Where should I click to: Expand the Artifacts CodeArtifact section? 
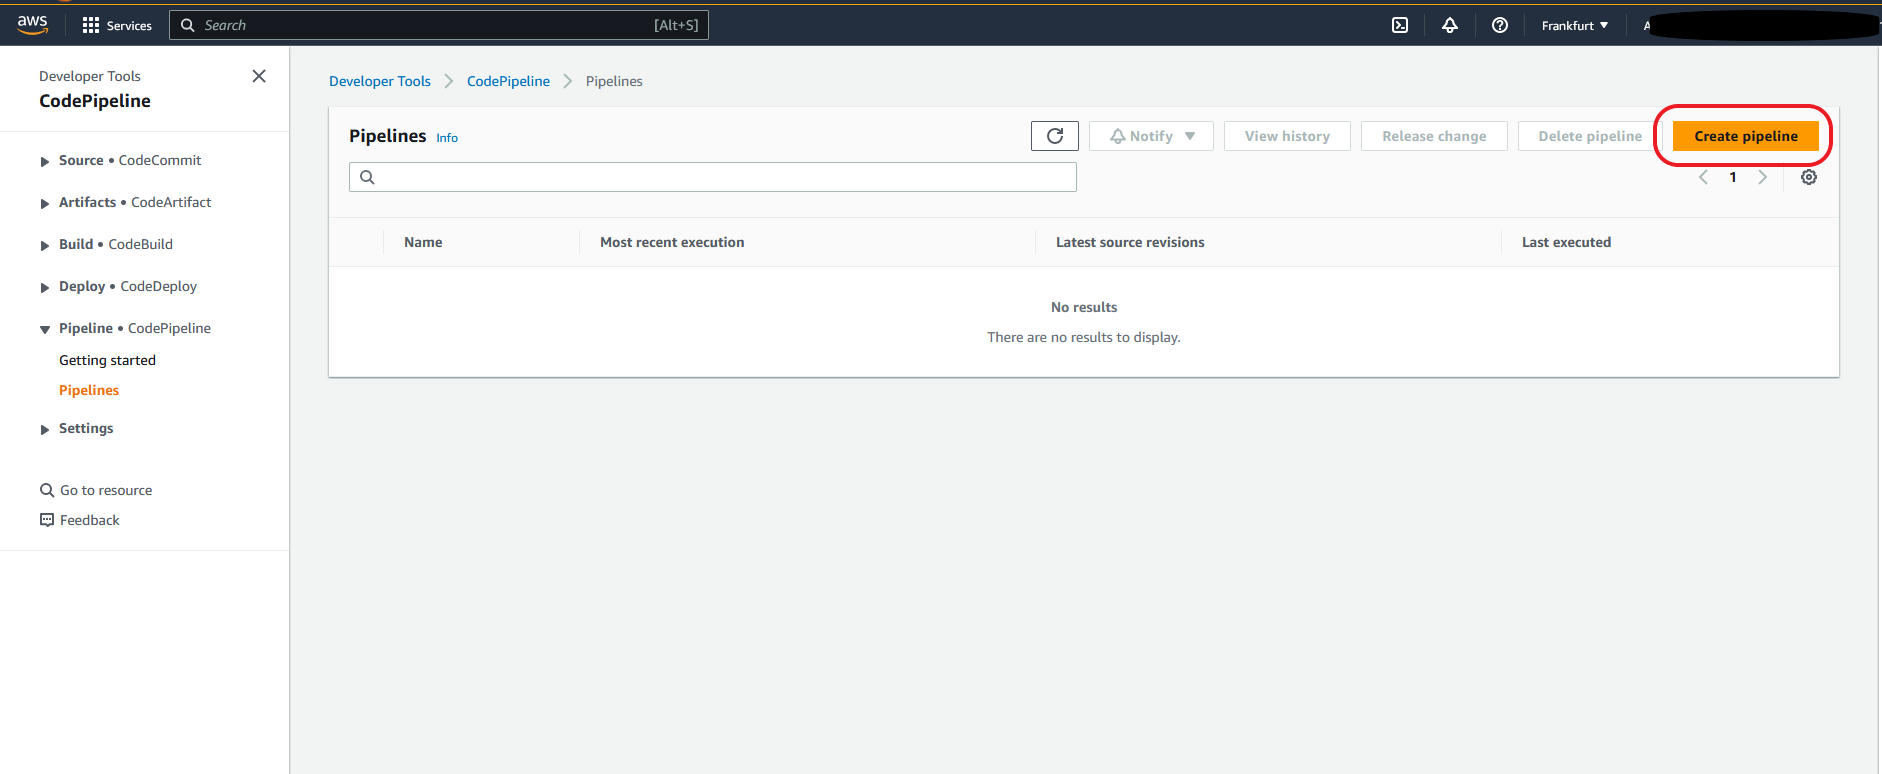coord(44,203)
